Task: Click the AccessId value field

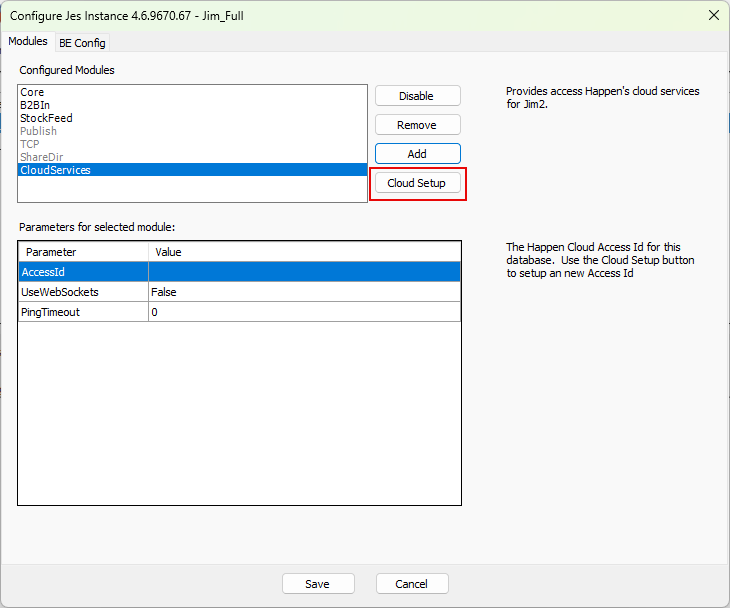Action: [x=304, y=272]
